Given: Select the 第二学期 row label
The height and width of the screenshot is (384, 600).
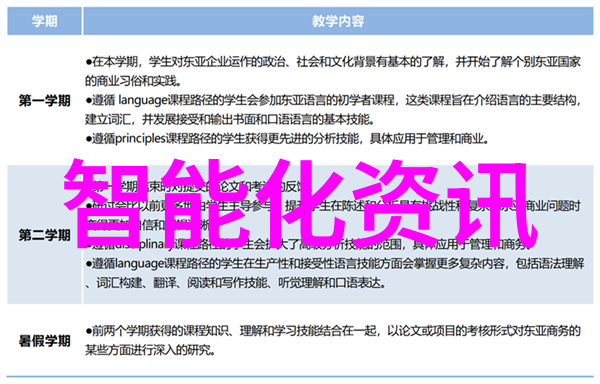Looking at the screenshot, I should 45,235.
